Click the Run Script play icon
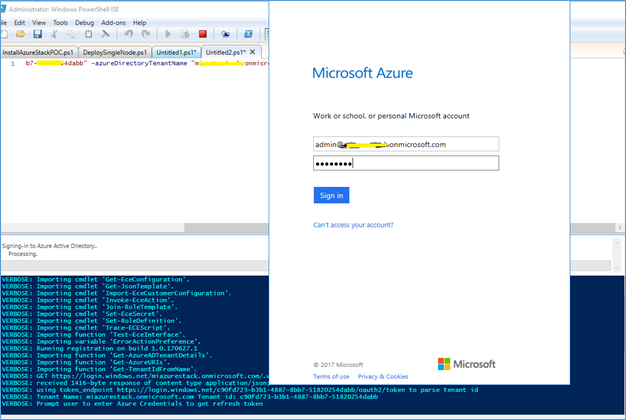Image resolution: width=626 pixels, height=420 pixels. [168, 34]
